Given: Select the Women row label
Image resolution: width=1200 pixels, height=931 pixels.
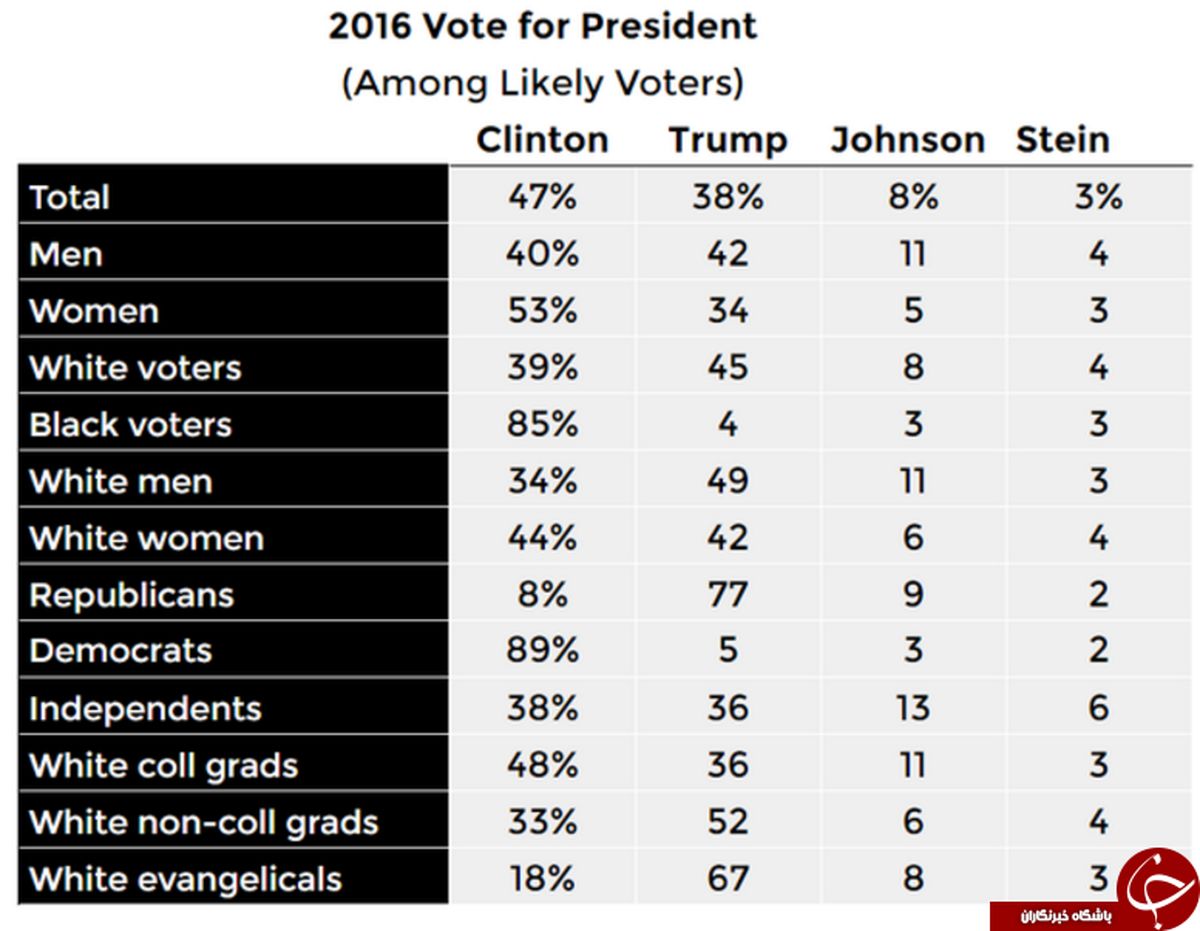Looking at the screenshot, I should pos(94,311).
